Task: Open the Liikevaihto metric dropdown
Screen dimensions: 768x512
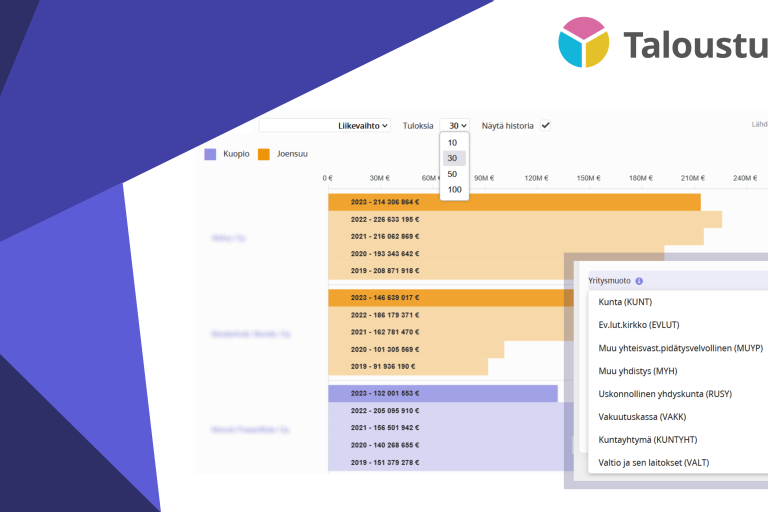Action: (325, 126)
